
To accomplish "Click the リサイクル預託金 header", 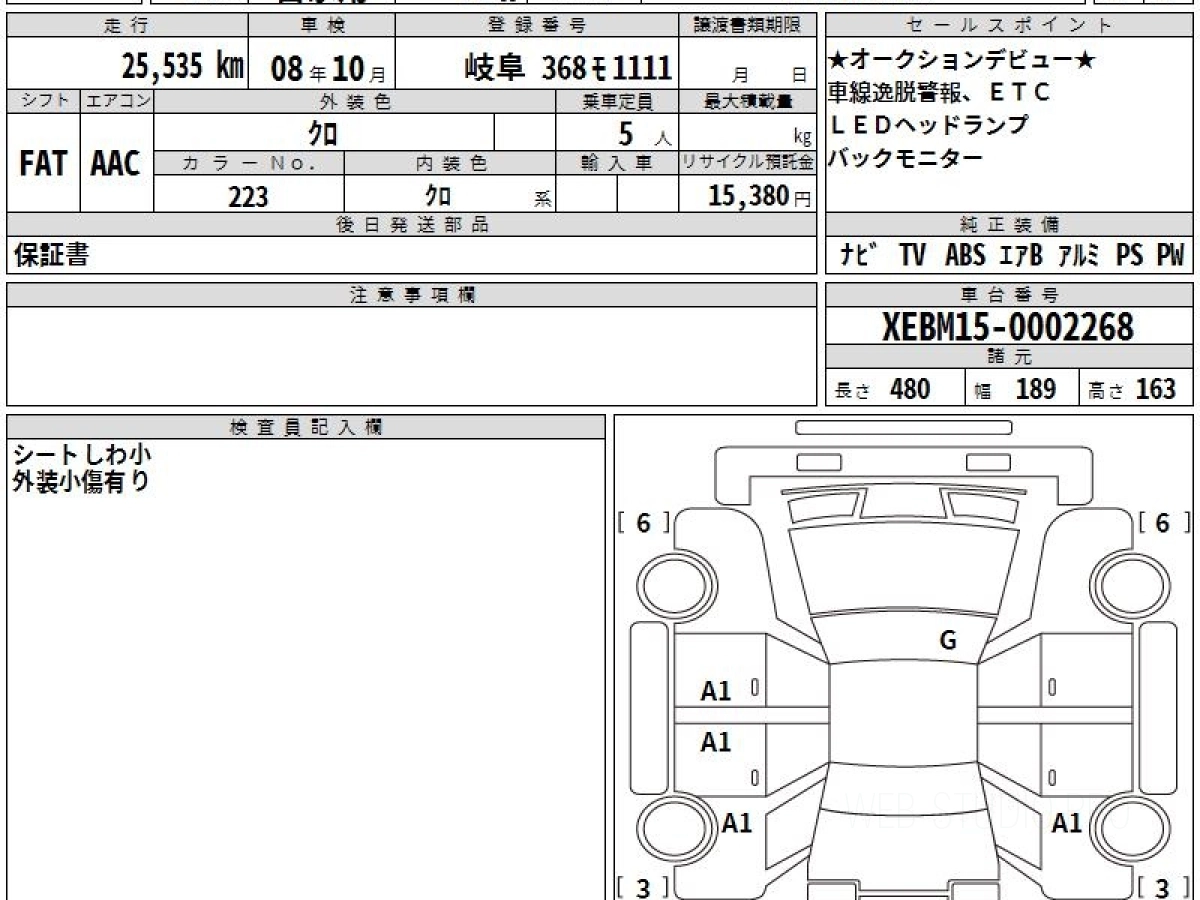I will 747,164.
